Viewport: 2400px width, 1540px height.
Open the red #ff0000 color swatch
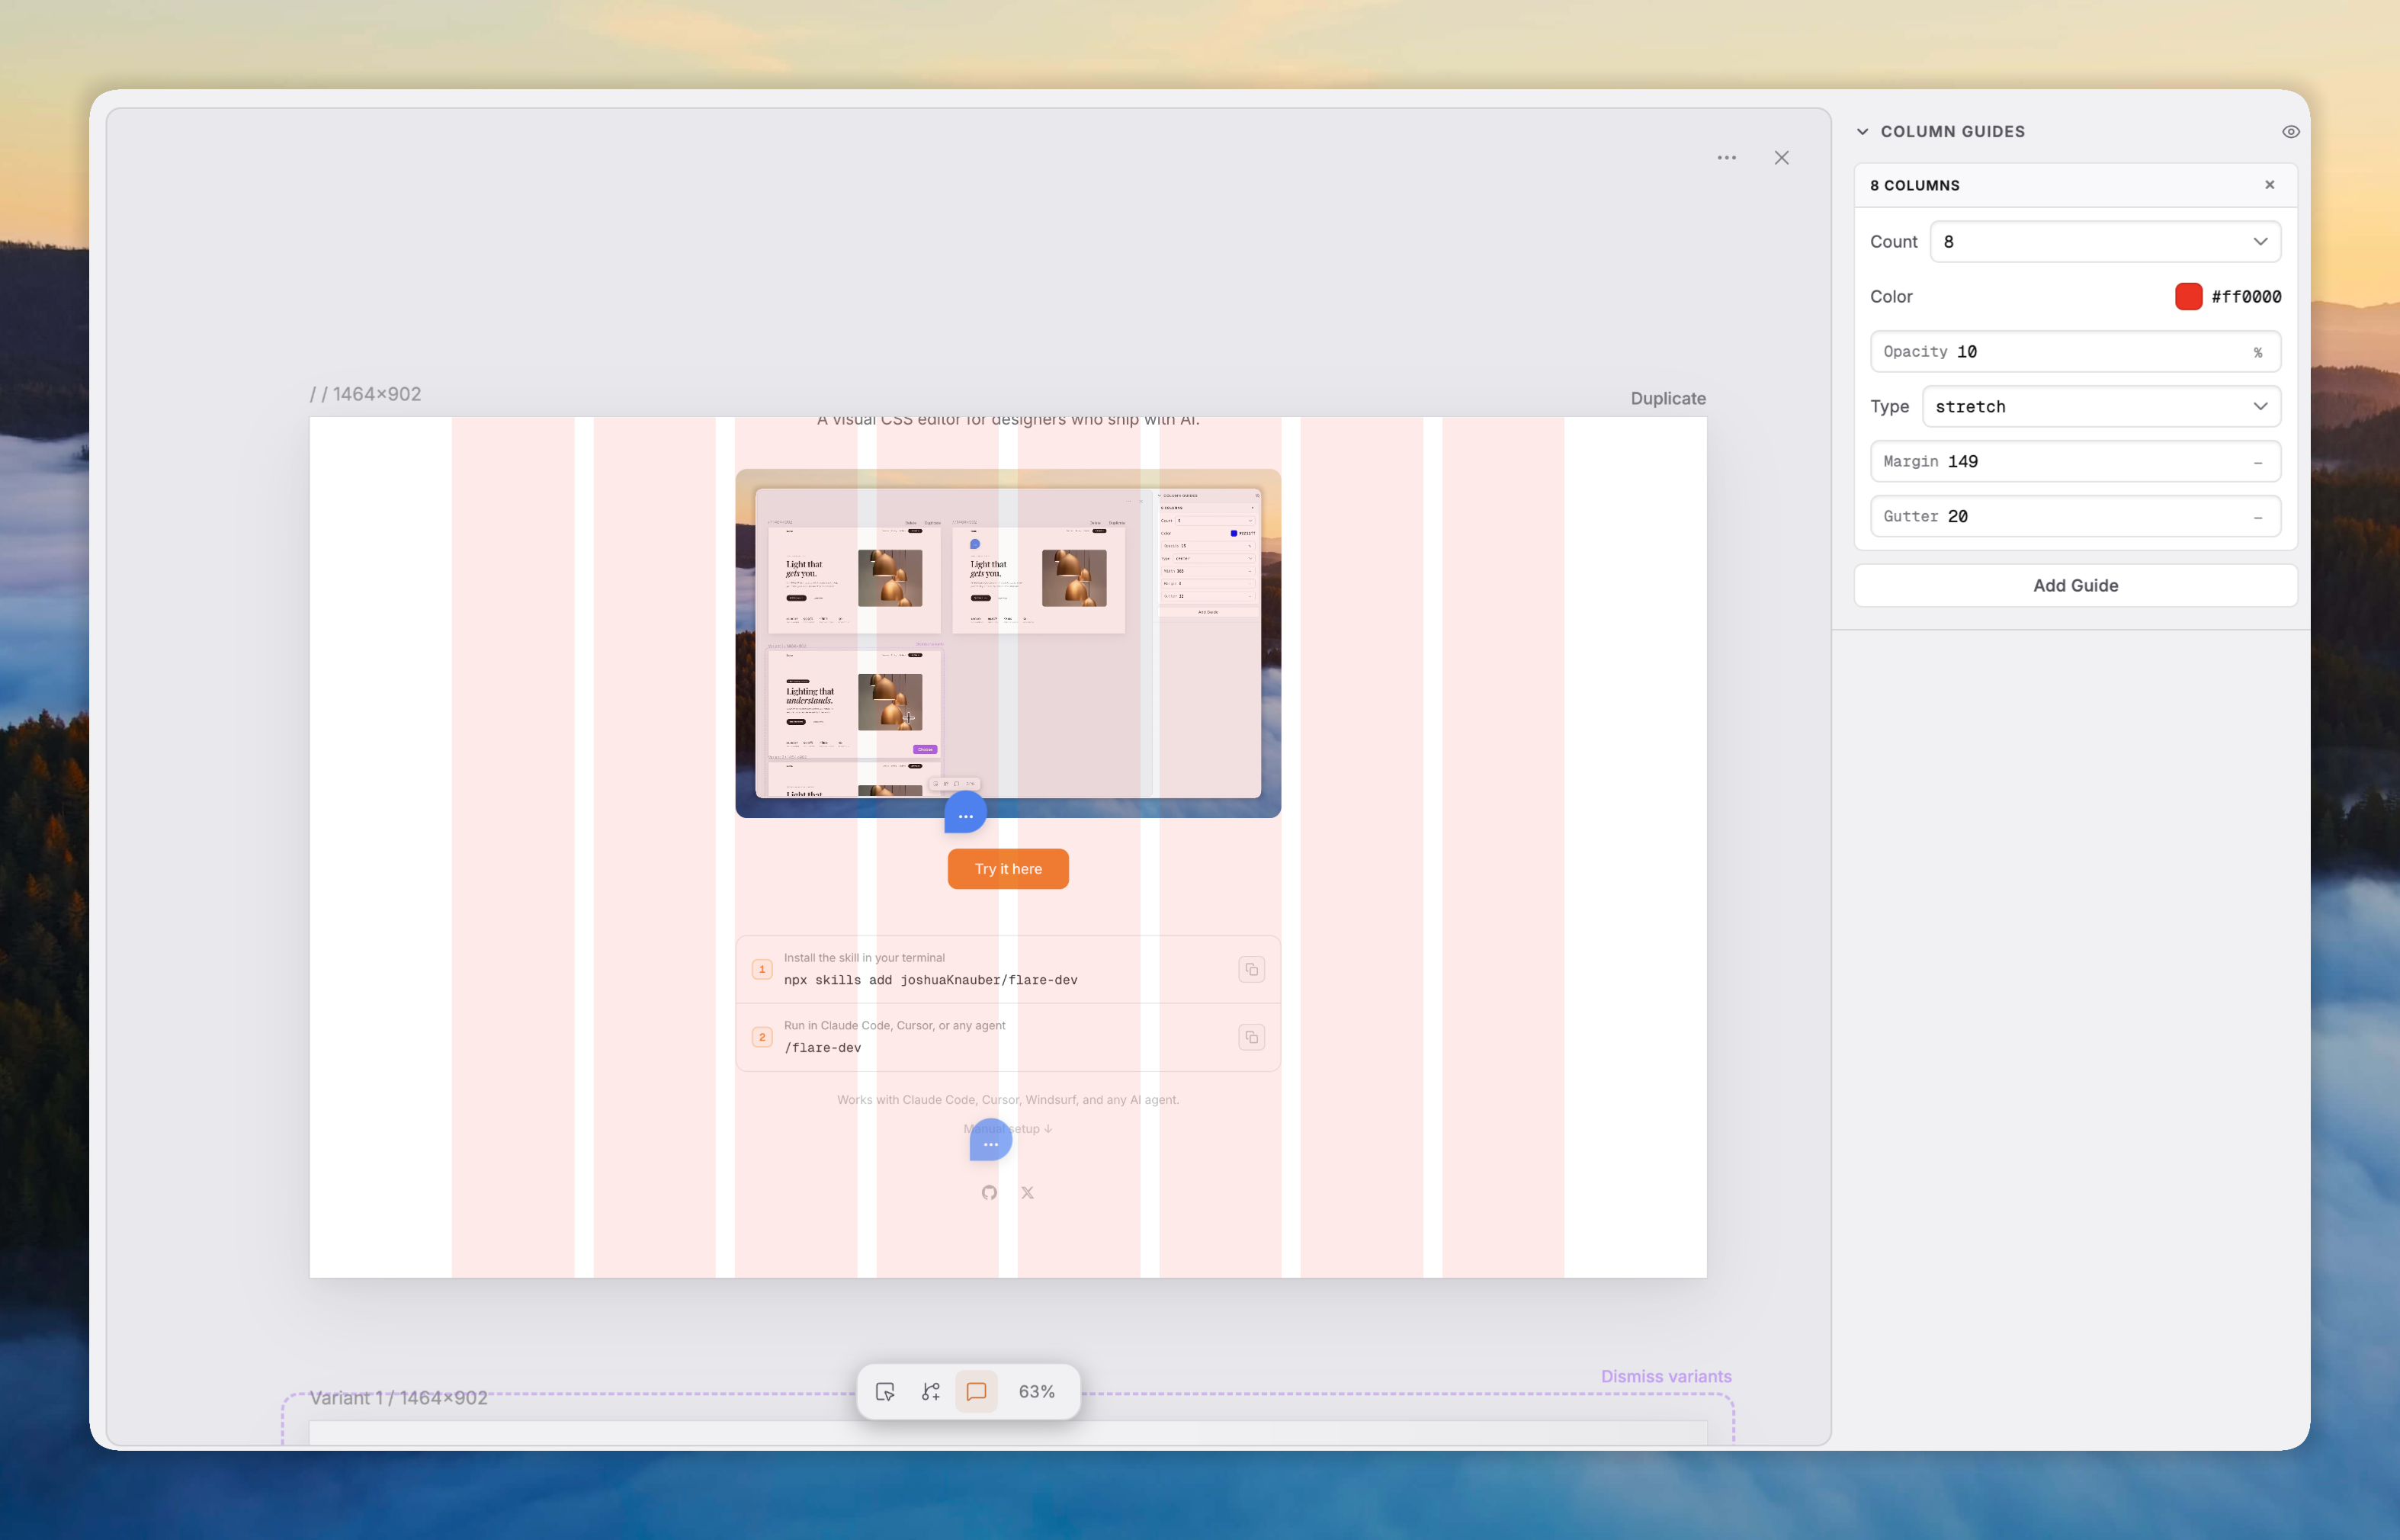click(2188, 296)
